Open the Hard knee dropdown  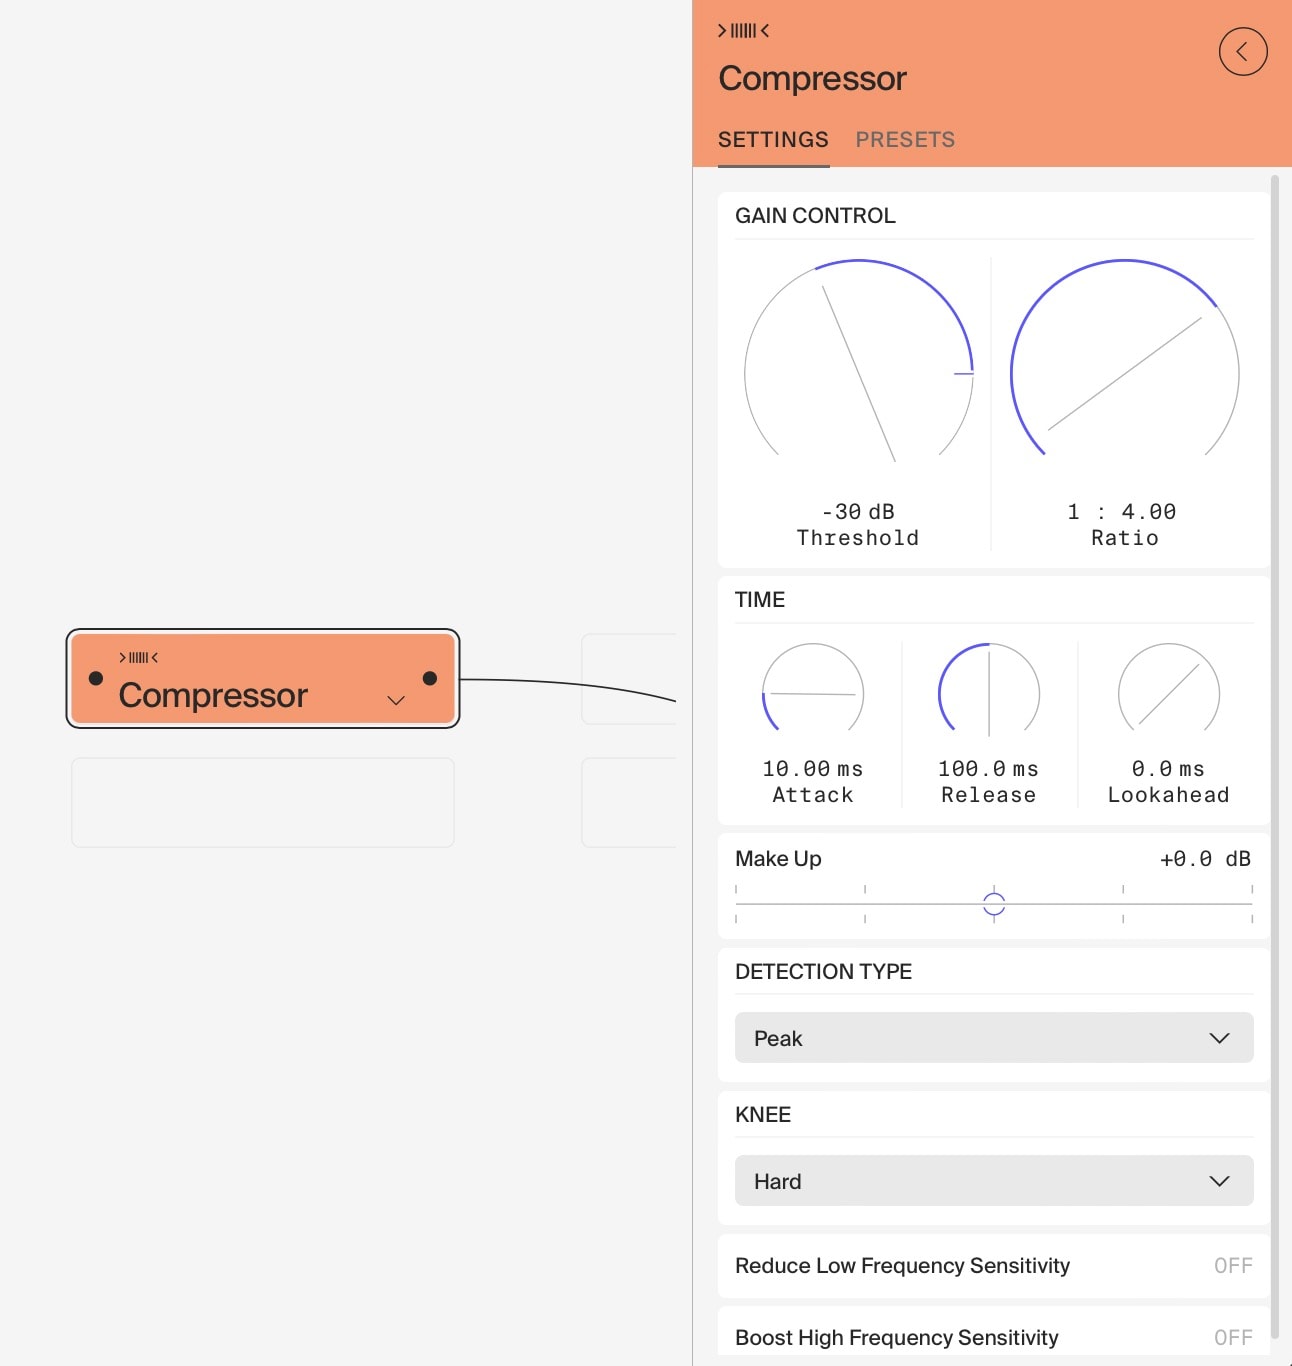click(993, 1181)
